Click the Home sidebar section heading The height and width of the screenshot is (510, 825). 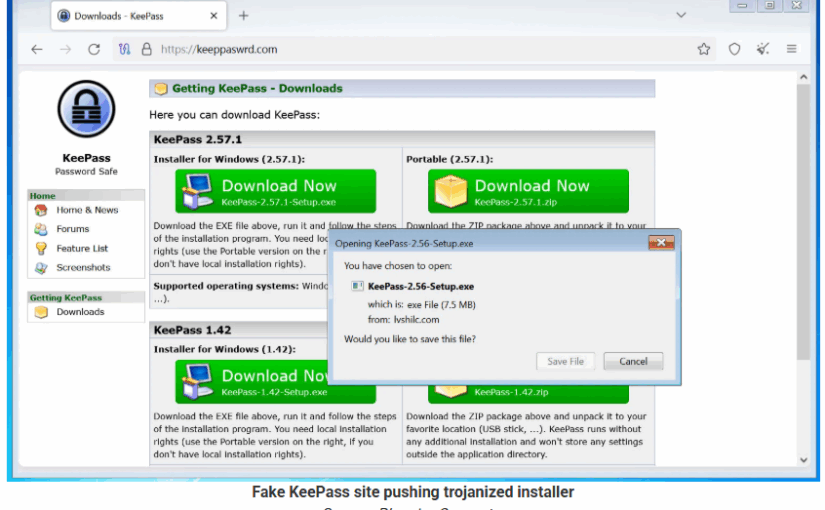point(43,196)
